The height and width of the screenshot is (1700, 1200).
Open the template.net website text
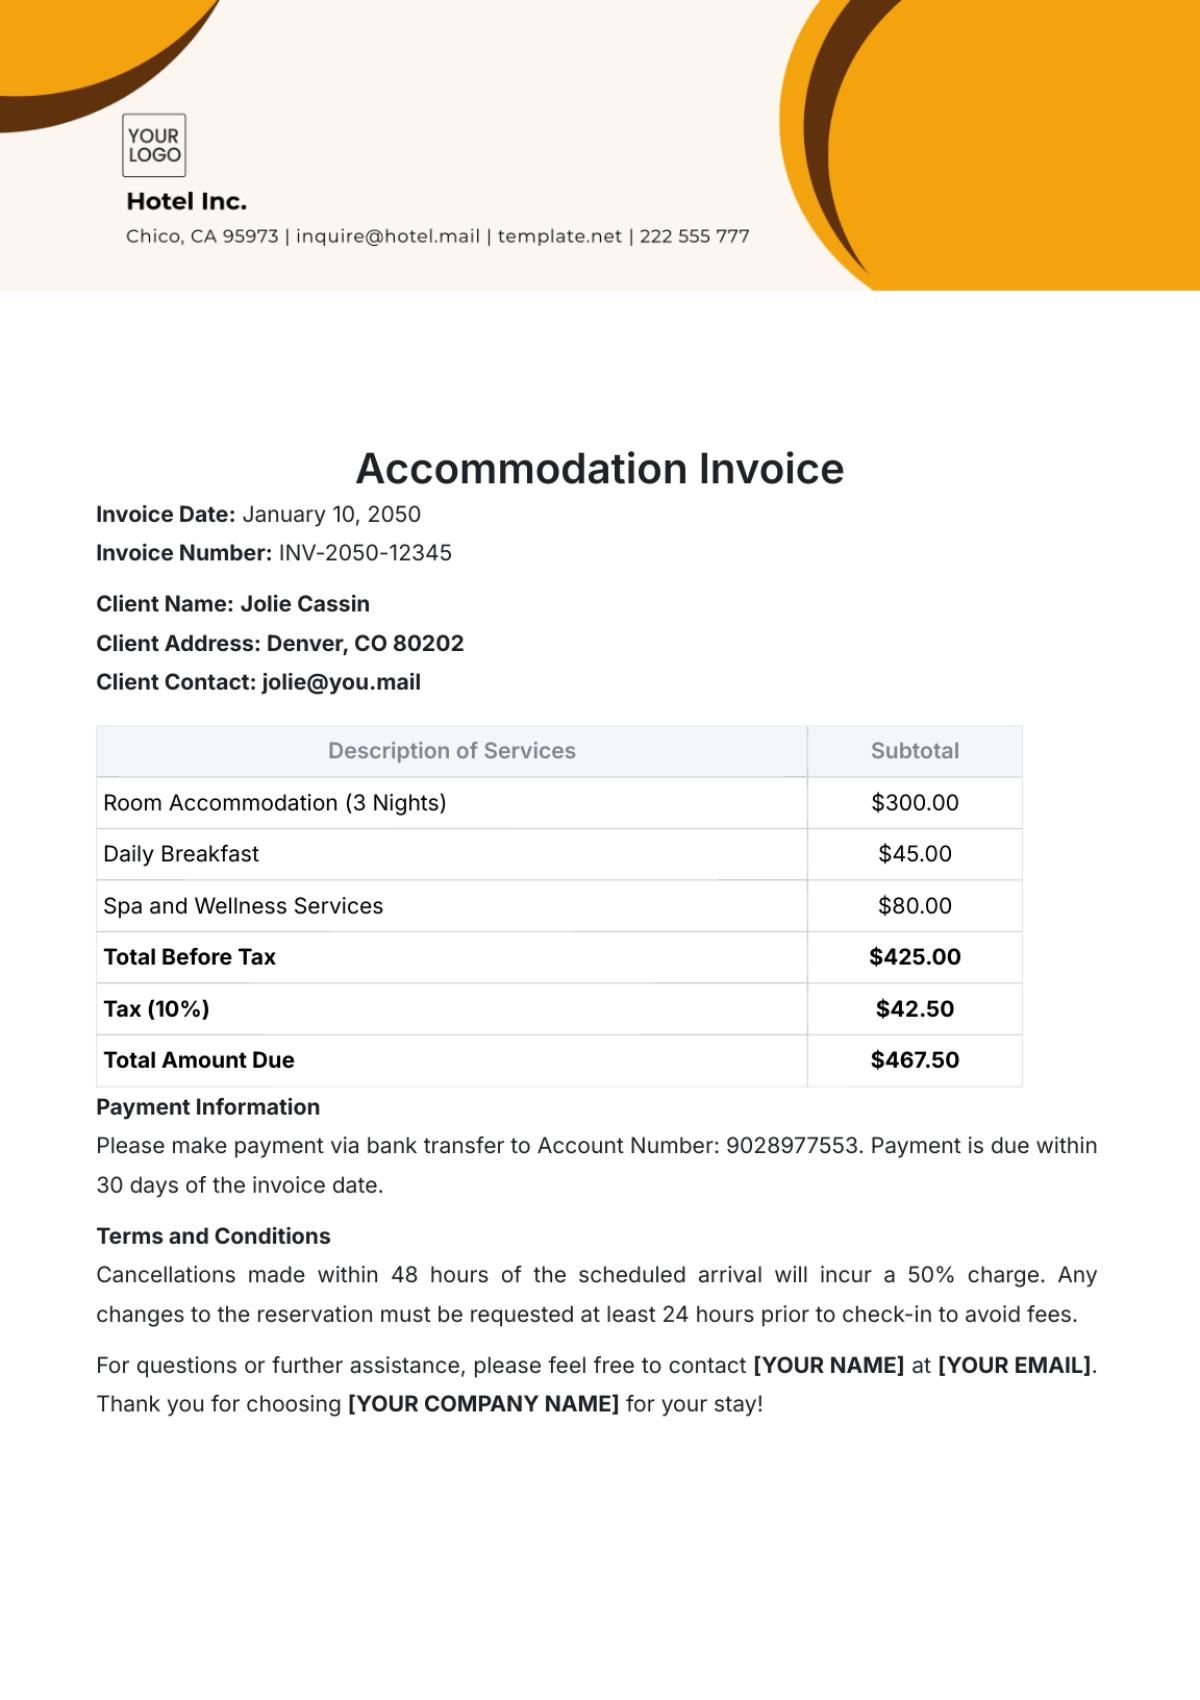560,236
